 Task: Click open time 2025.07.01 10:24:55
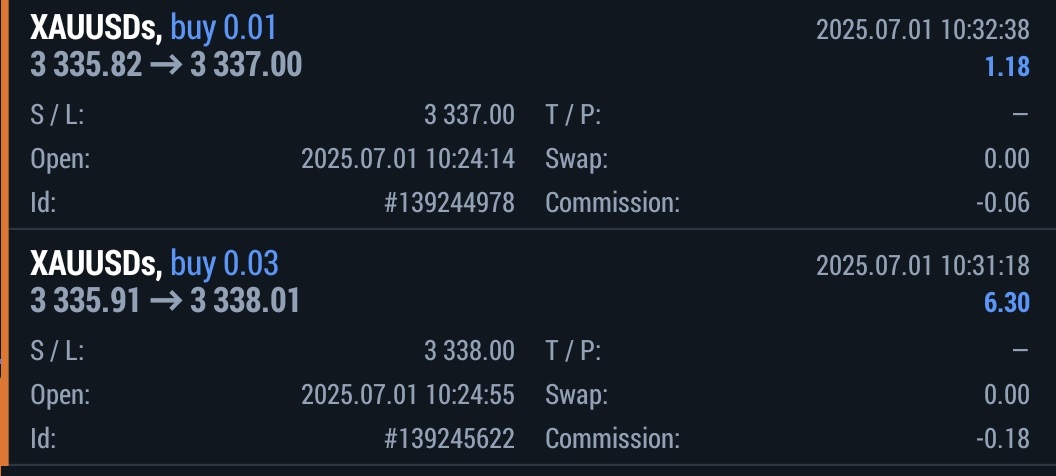coord(408,395)
